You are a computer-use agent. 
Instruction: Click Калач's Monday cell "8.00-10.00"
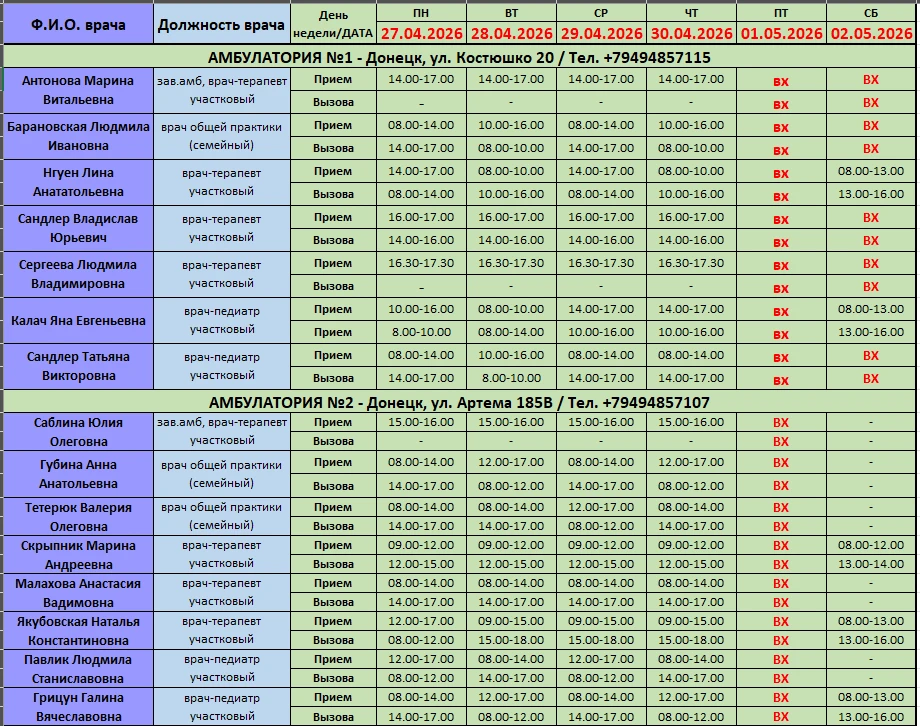coord(421,332)
